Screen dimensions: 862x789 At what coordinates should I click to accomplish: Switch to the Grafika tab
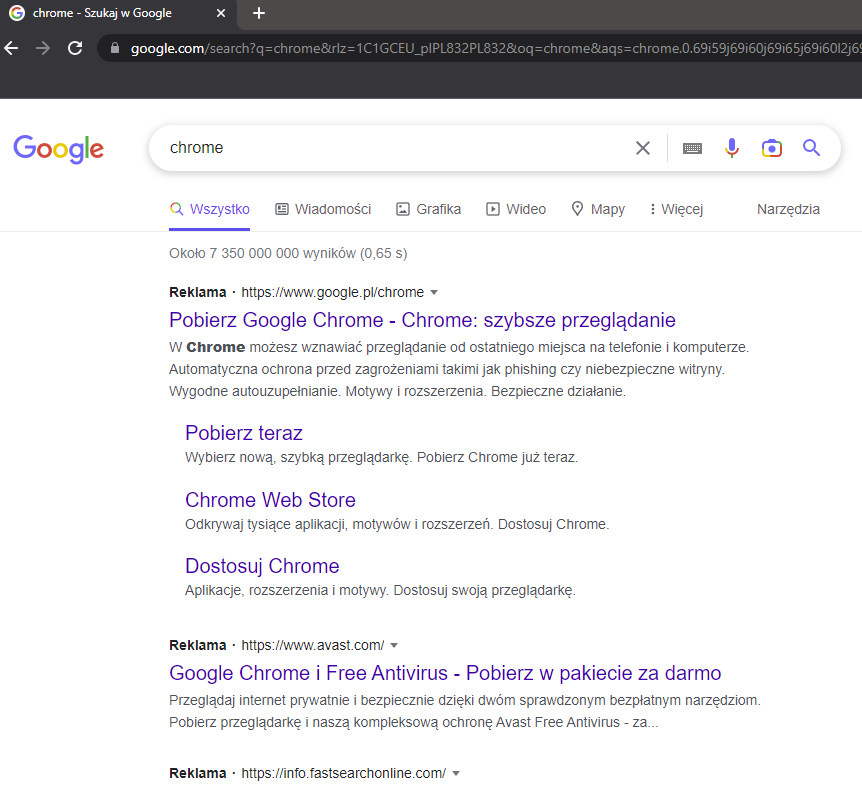429,209
